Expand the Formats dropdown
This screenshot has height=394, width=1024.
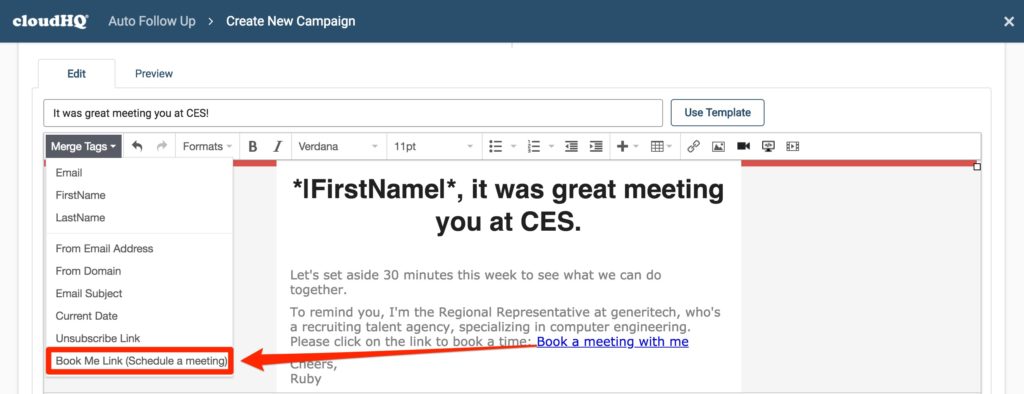[207, 146]
